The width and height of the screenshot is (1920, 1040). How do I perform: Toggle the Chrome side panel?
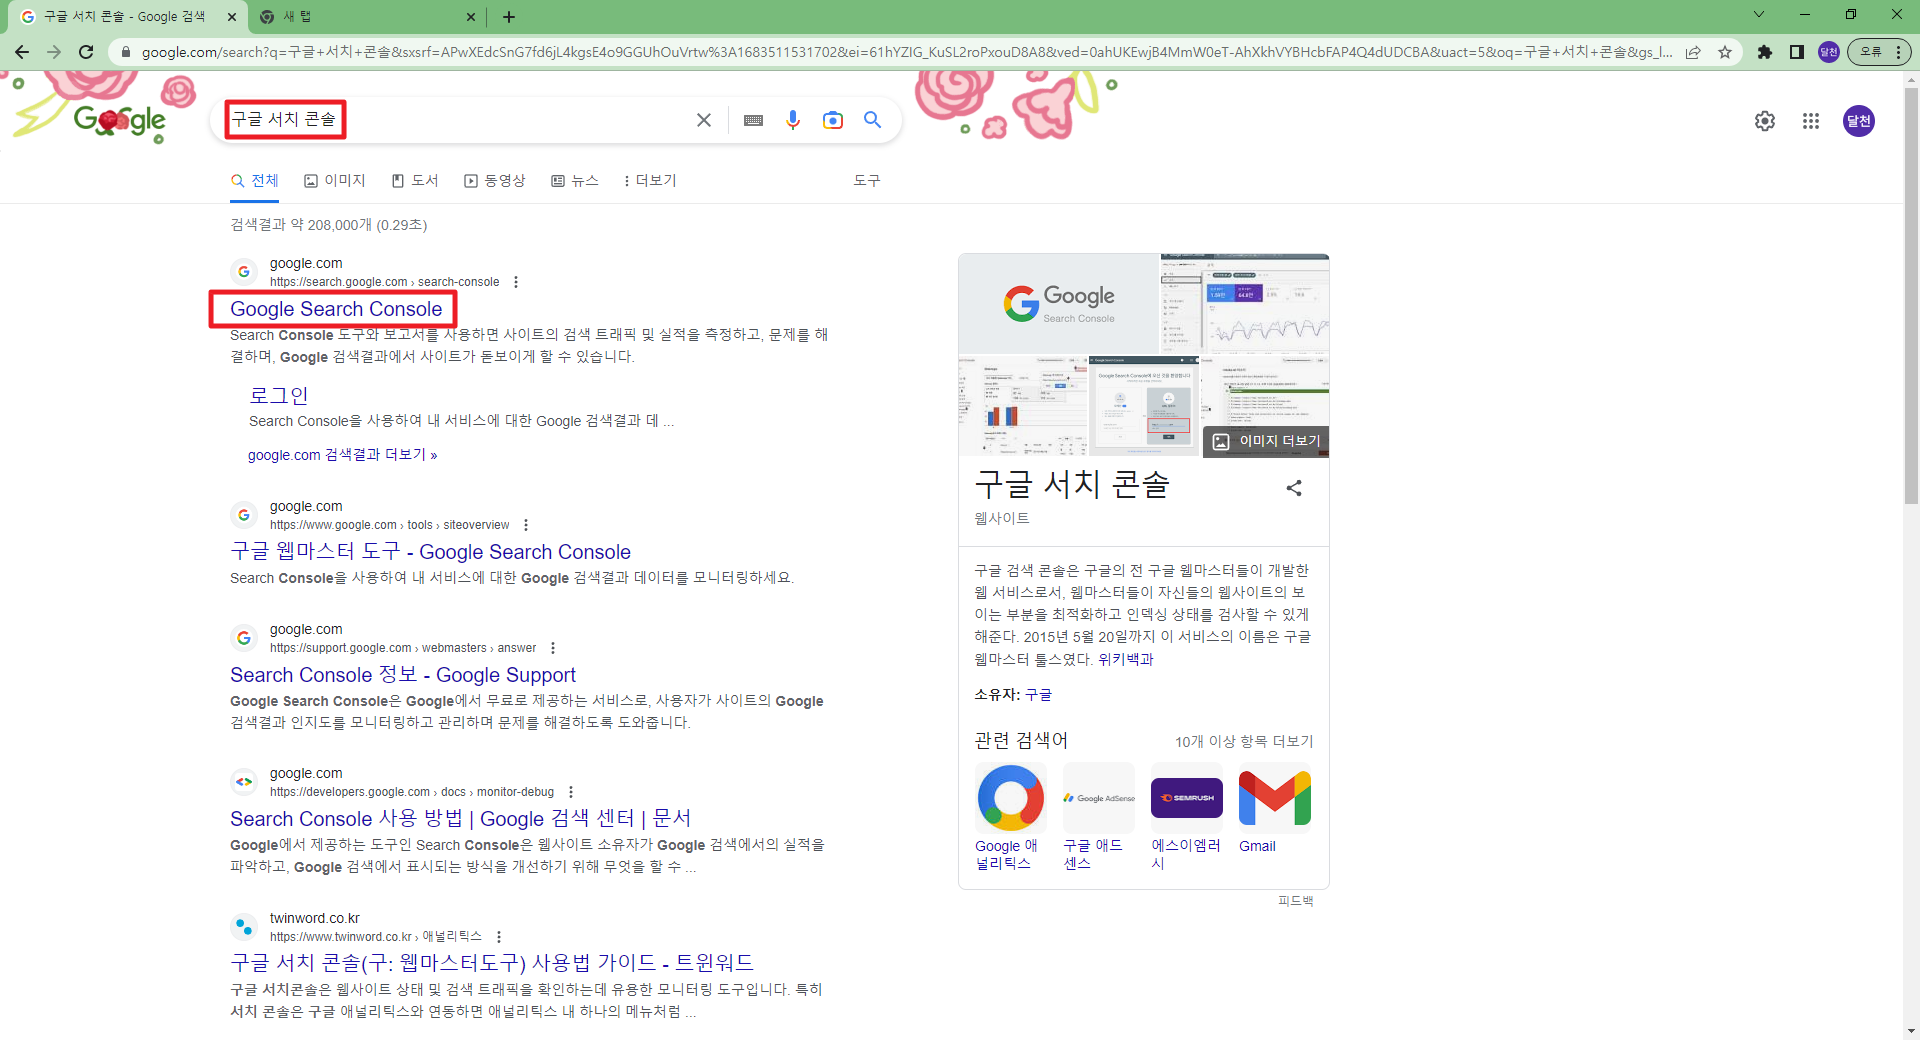(1797, 52)
